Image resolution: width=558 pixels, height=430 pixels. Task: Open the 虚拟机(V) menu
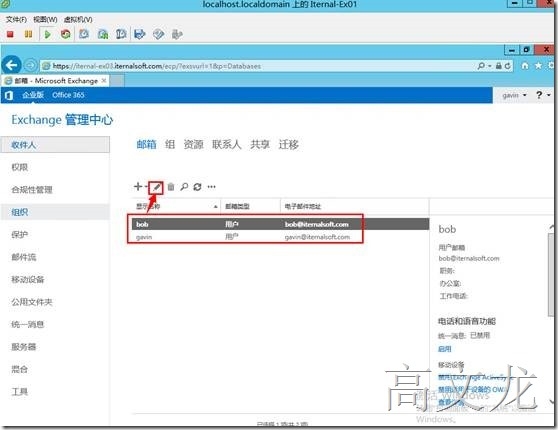coord(78,20)
